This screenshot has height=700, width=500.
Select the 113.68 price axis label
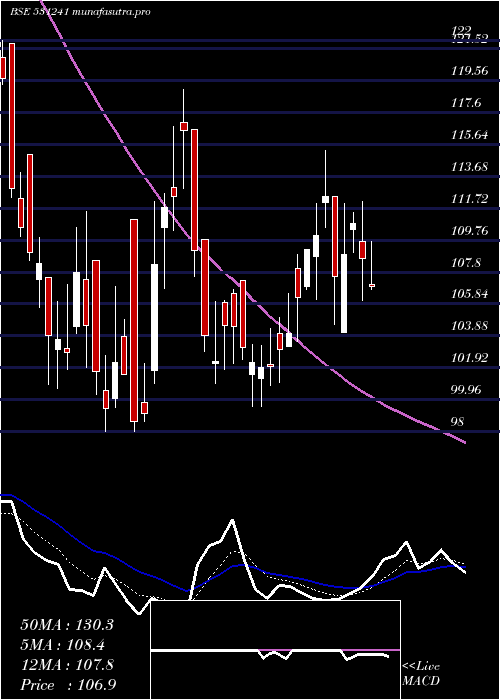click(470, 167)
